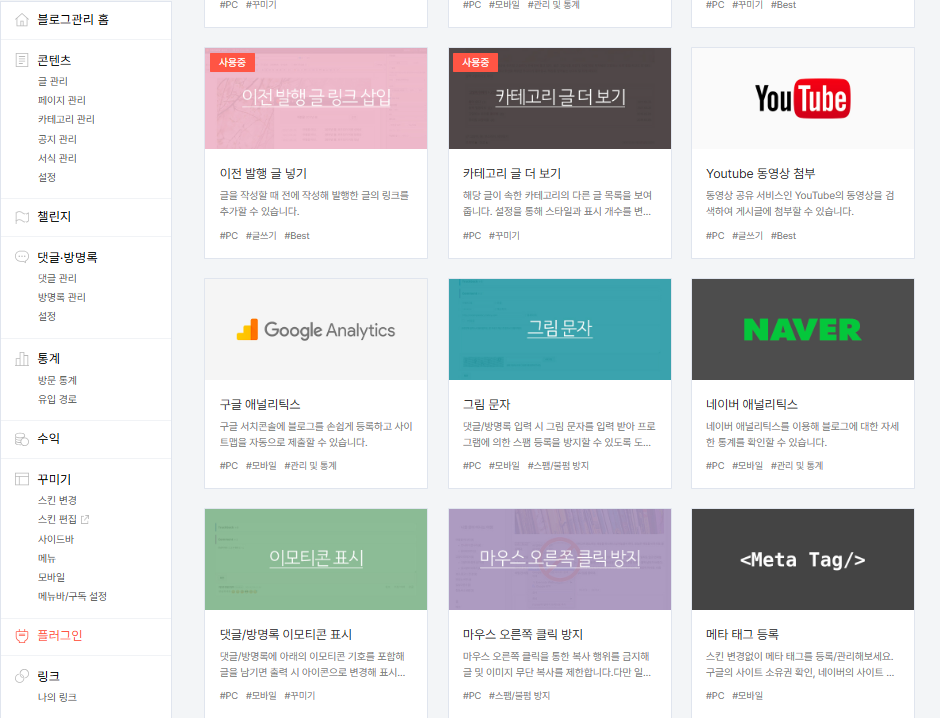940x718 pixels.
Task: Open the Google Analytics plugin thumbnail
Action: [x=316, y=329]
